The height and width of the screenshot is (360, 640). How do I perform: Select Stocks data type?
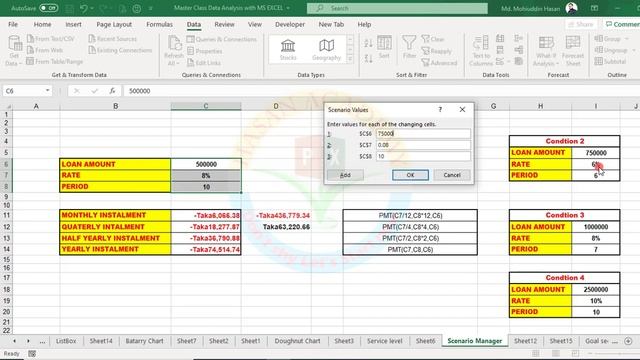point(288,50)
